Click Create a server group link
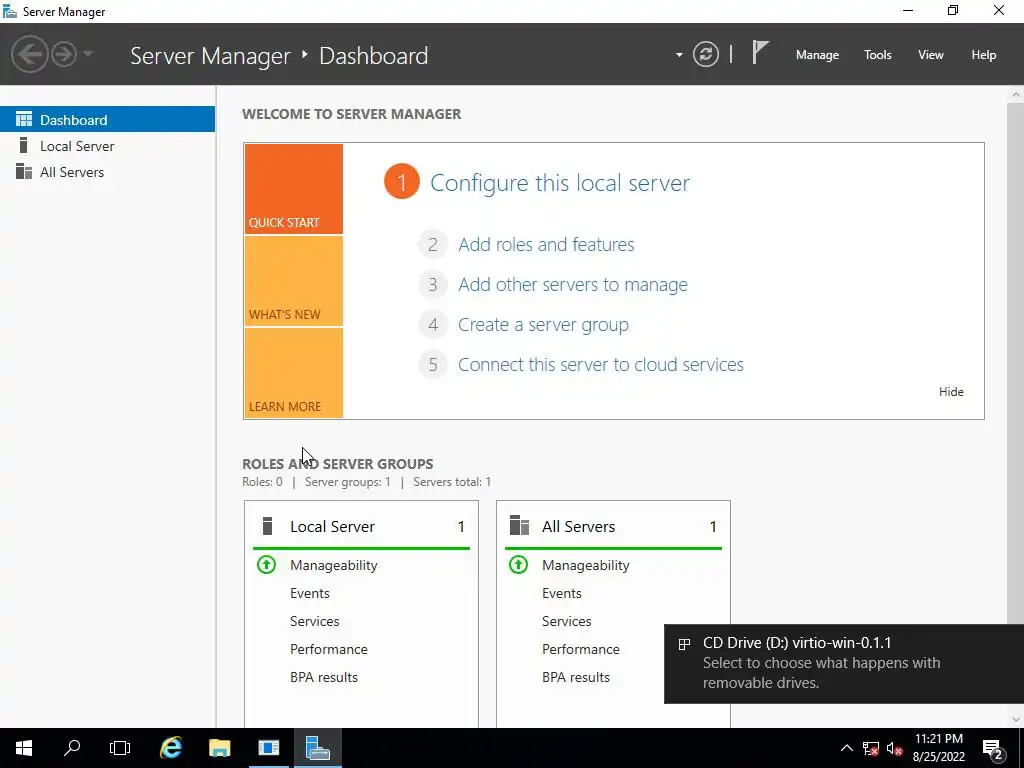 point(543,325)
